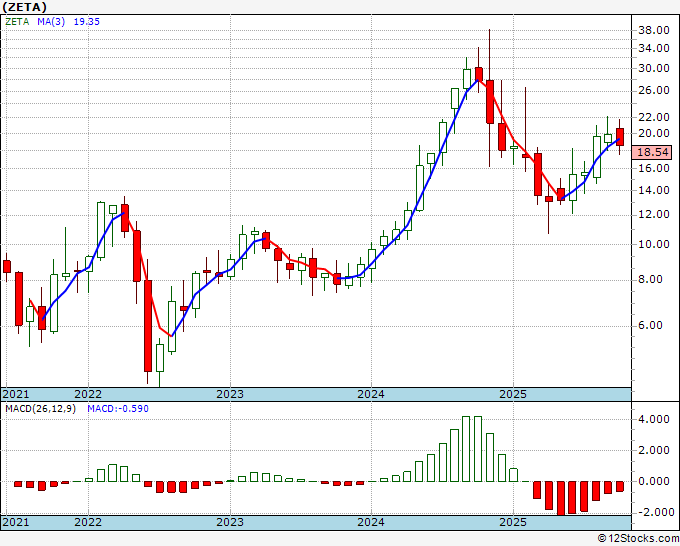The height and width of the screenshot is (546, 680).
Task: Click the 4.000 MACD axis label
Action: click(x=654, y=420)
